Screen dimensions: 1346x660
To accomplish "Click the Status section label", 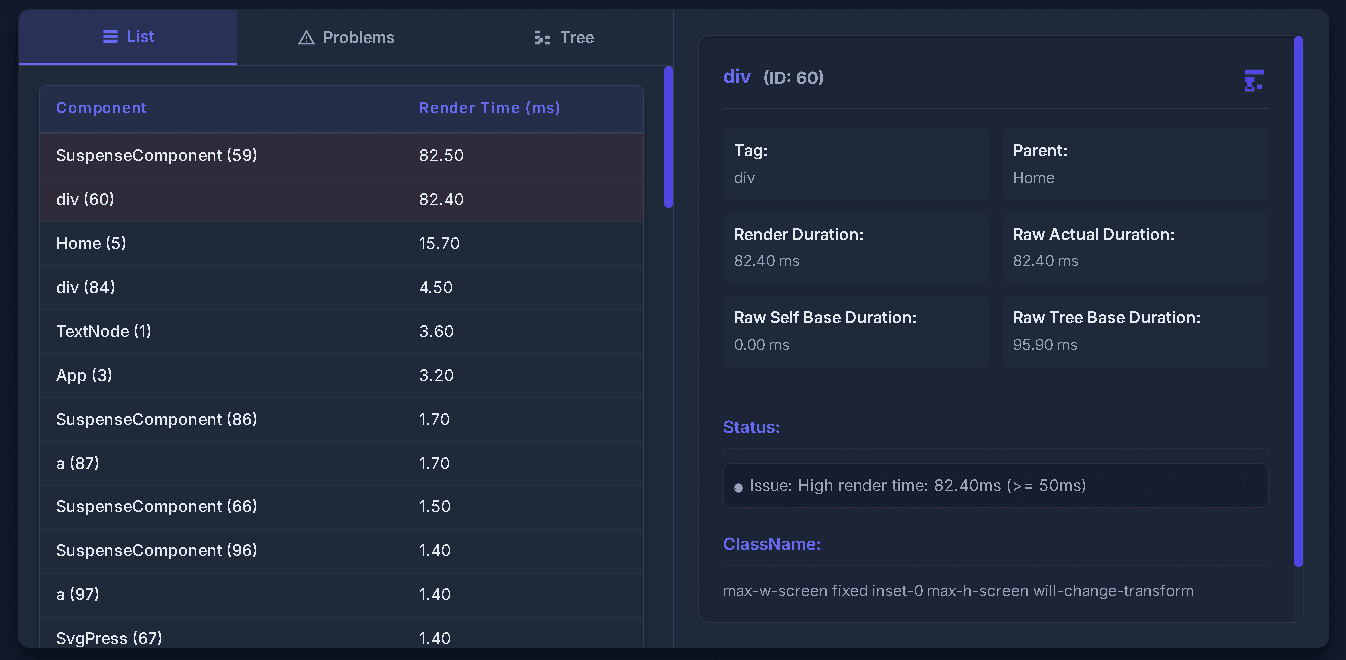I will tap(751, 427).
